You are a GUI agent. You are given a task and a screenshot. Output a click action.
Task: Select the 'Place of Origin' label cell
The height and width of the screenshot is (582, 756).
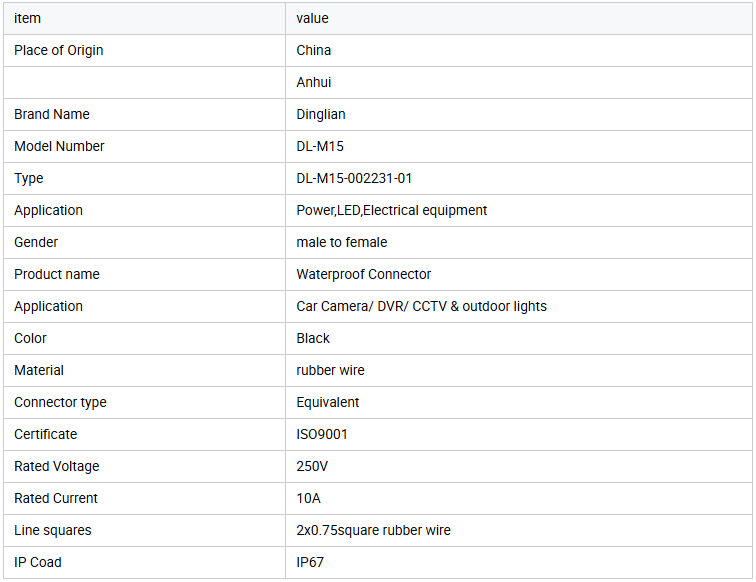59,50
